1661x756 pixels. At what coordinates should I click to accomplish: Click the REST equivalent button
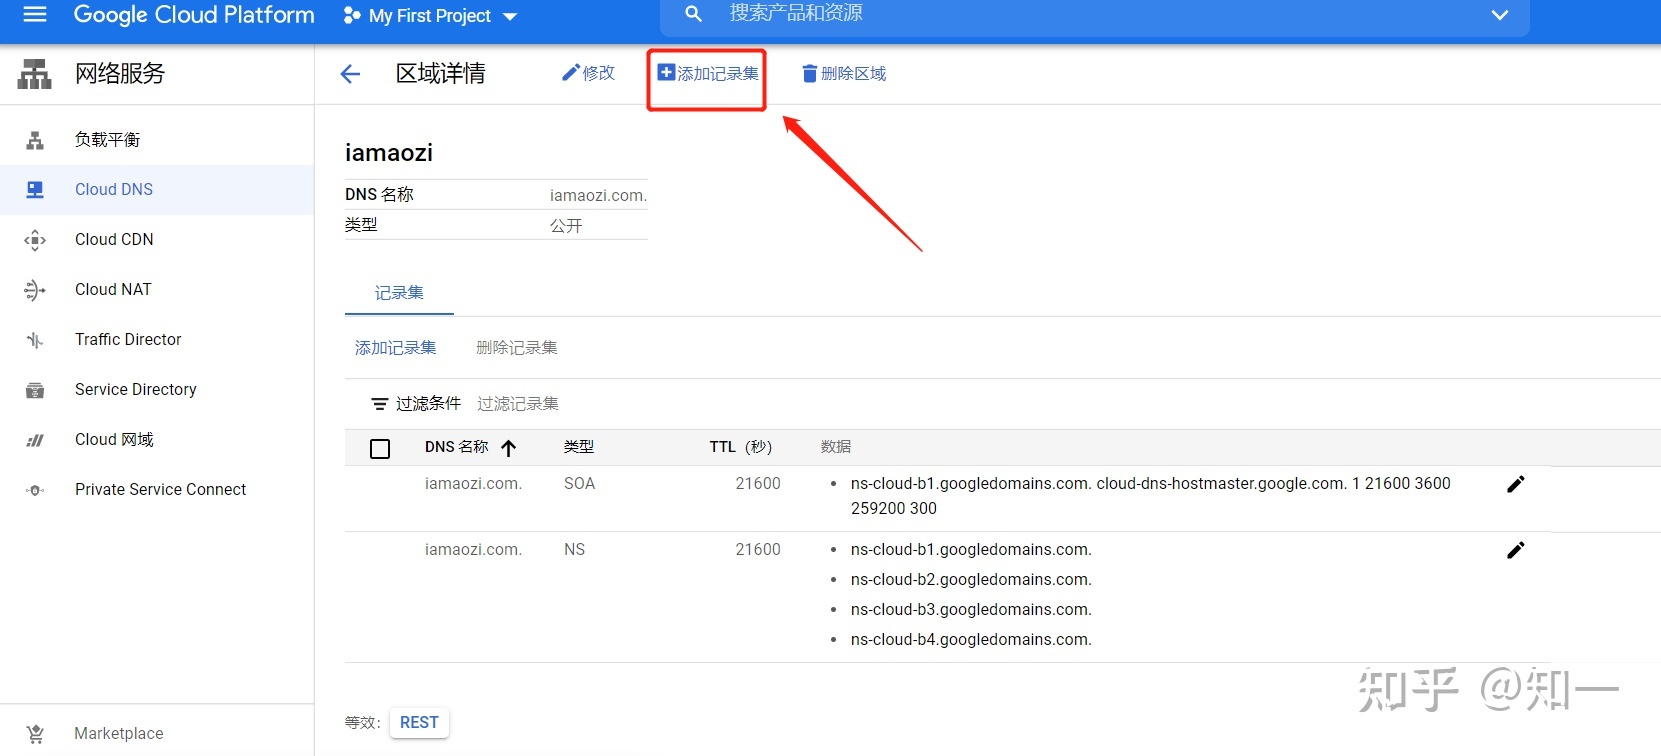coord(419,722)
